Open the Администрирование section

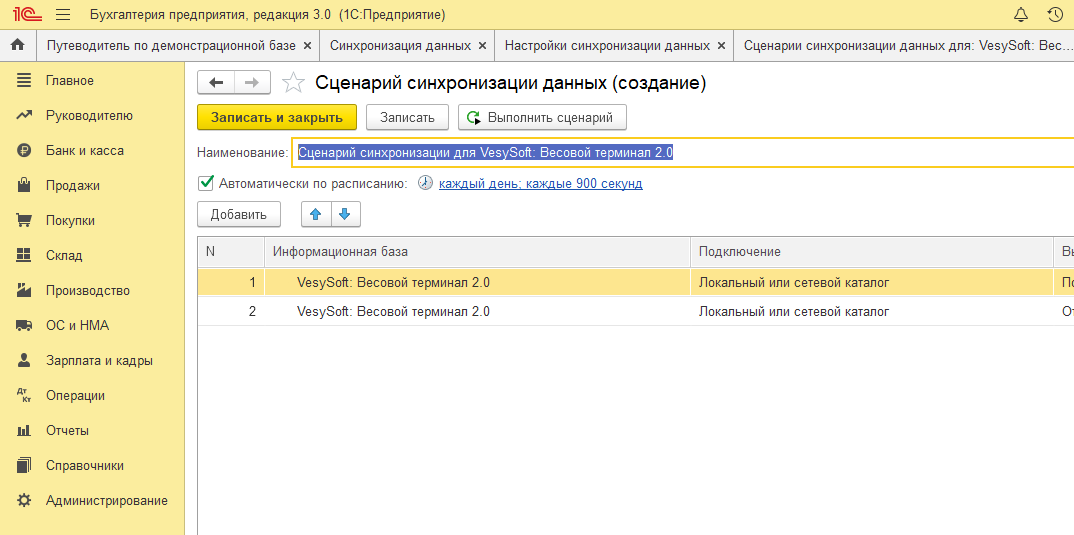coord(106,500)
